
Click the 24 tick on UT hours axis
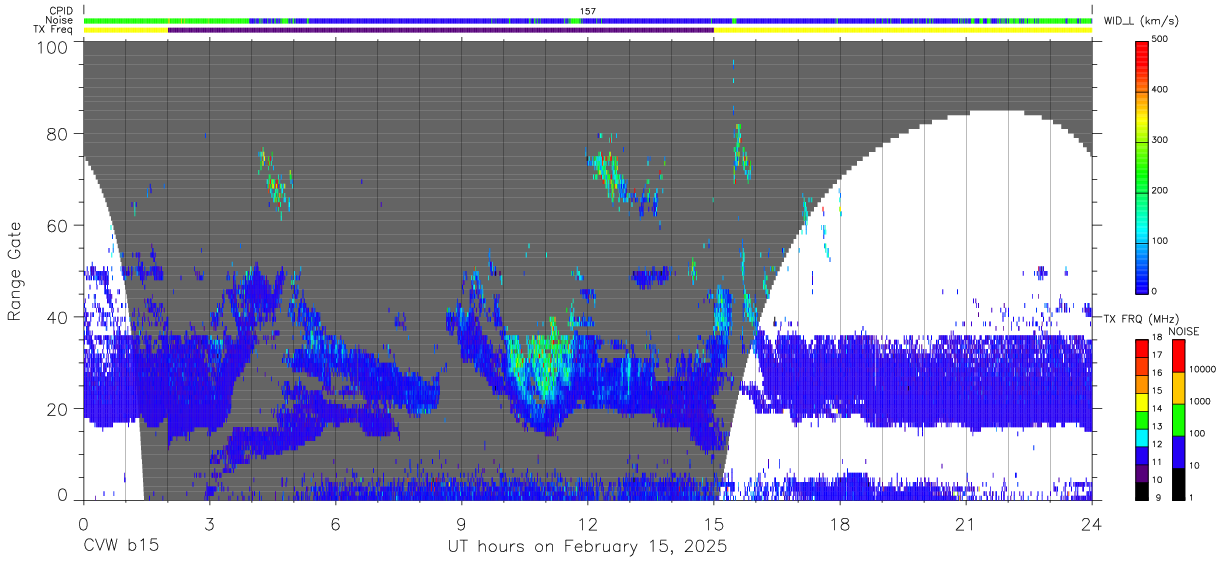click(1092, 523)
